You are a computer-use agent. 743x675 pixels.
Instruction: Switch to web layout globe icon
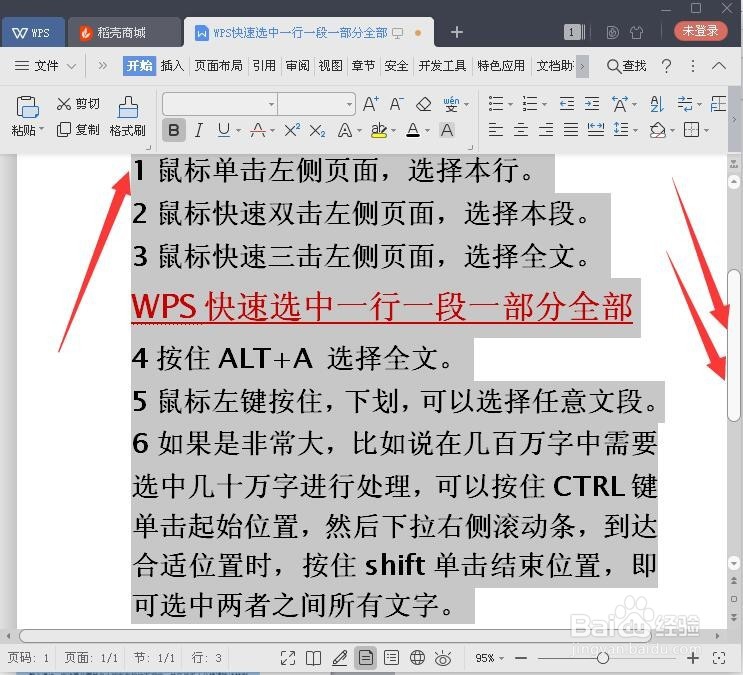pyautogui.click(x=417, y=658)
